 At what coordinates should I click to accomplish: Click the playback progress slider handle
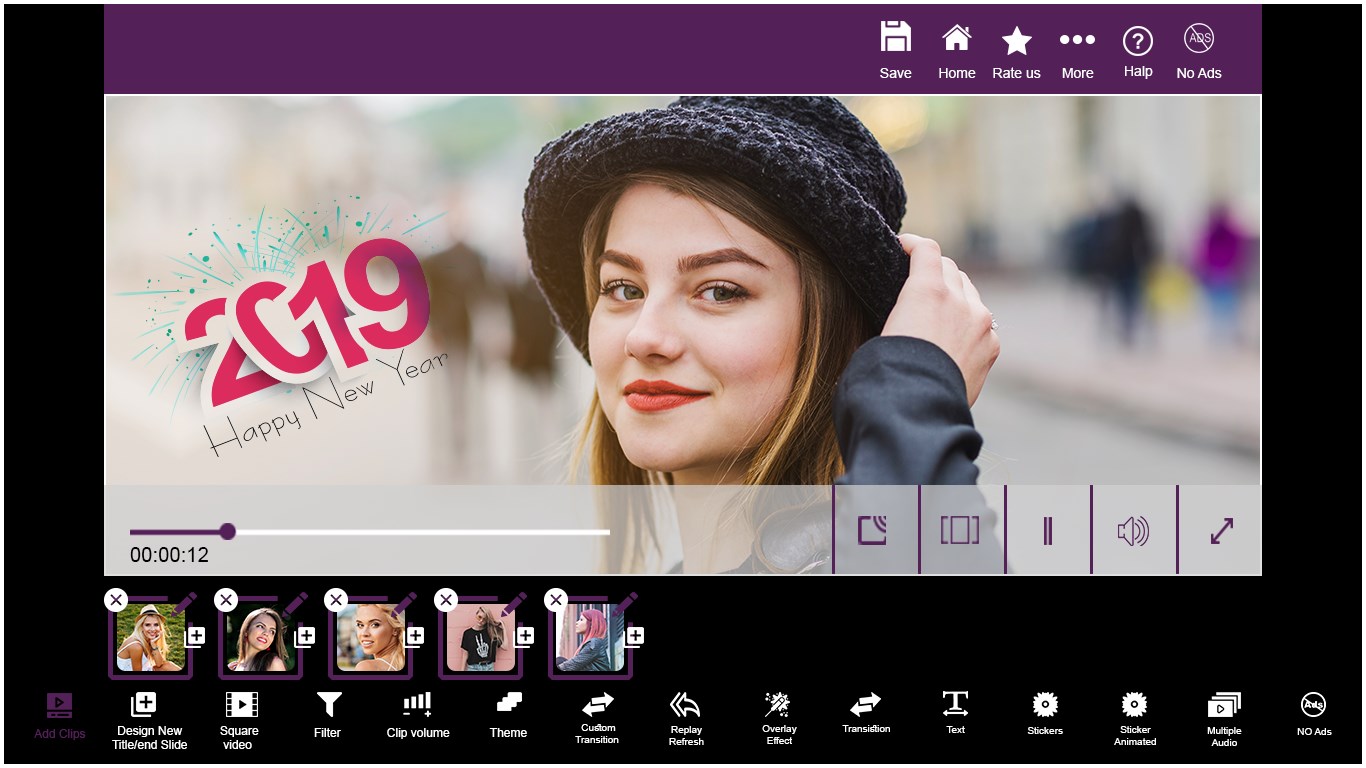[227, 531]
